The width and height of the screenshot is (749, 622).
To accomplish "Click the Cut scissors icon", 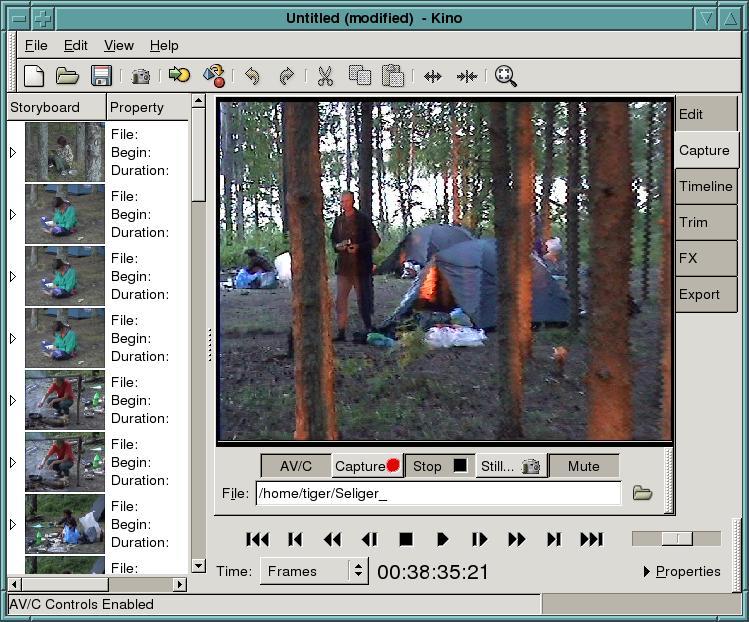I will (325, 76).
